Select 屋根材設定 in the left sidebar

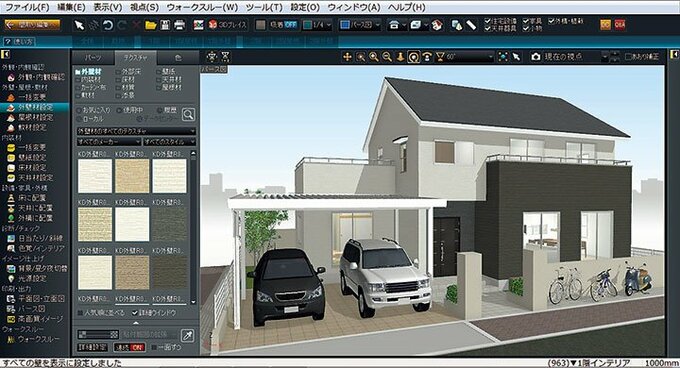pyautogui.click(x=35, y=117)
